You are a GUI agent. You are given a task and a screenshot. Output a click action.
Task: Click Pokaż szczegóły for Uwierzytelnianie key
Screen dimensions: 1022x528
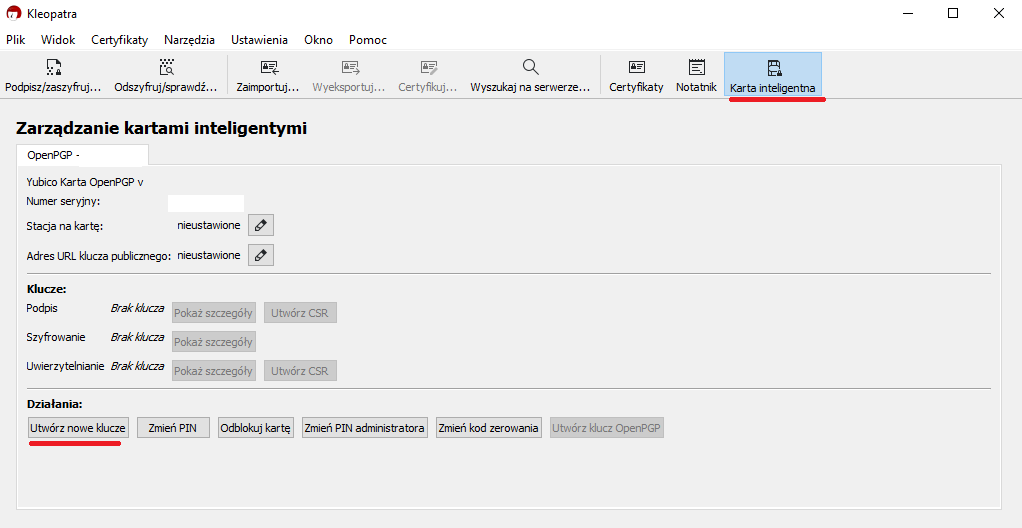pyautogui.click(x=213, y=371)
